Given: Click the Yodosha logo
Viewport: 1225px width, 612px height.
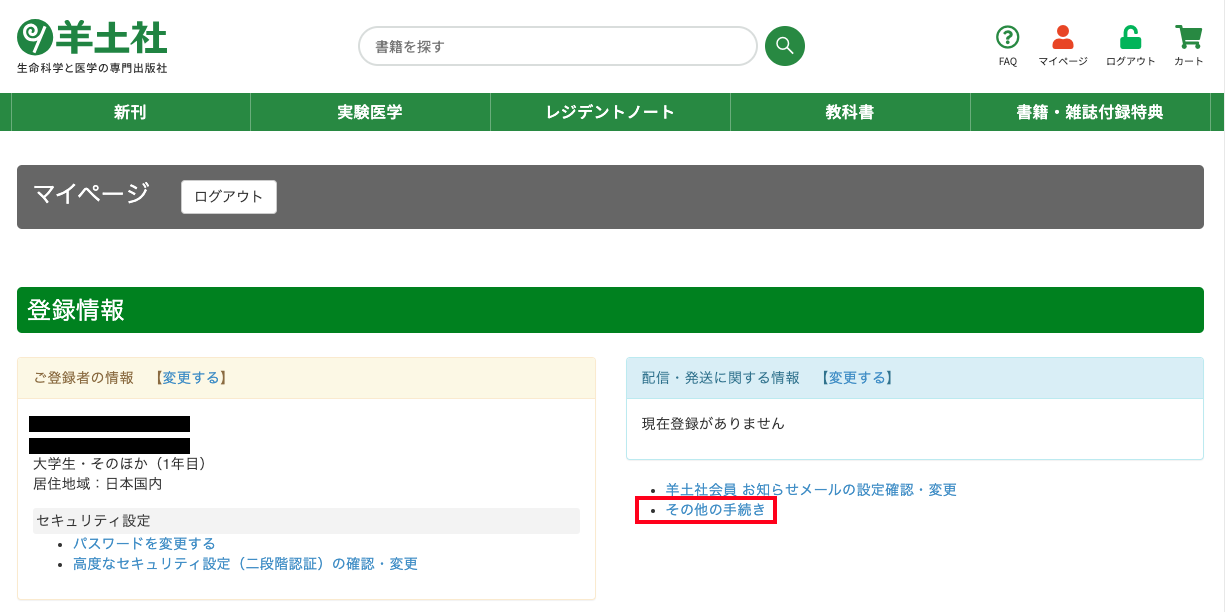Looking at the screenshot, I should pyautogui.click(x=92, y=46).
